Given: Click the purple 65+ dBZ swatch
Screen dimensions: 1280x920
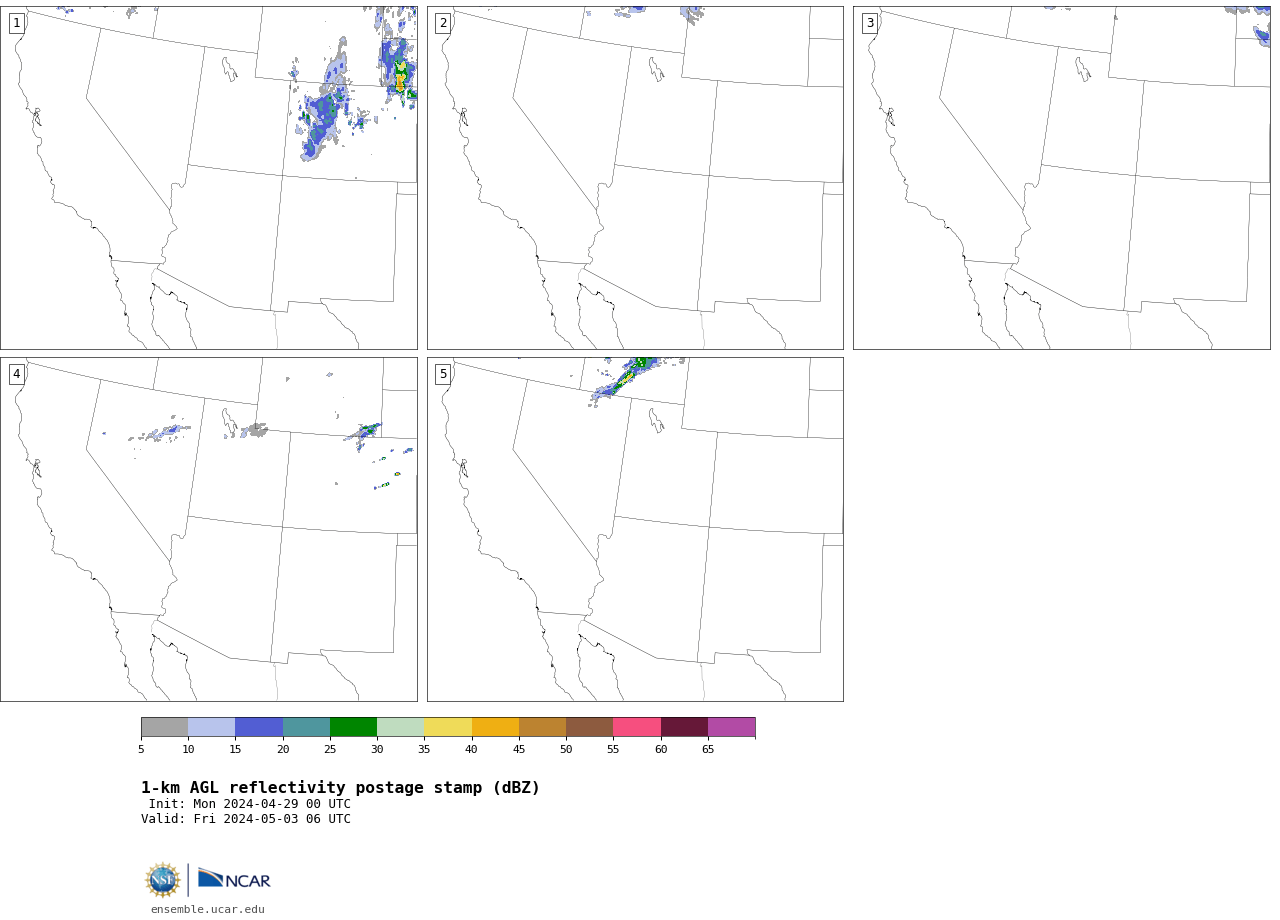Looking at the screenshot, I should click(x=732, y=727).
